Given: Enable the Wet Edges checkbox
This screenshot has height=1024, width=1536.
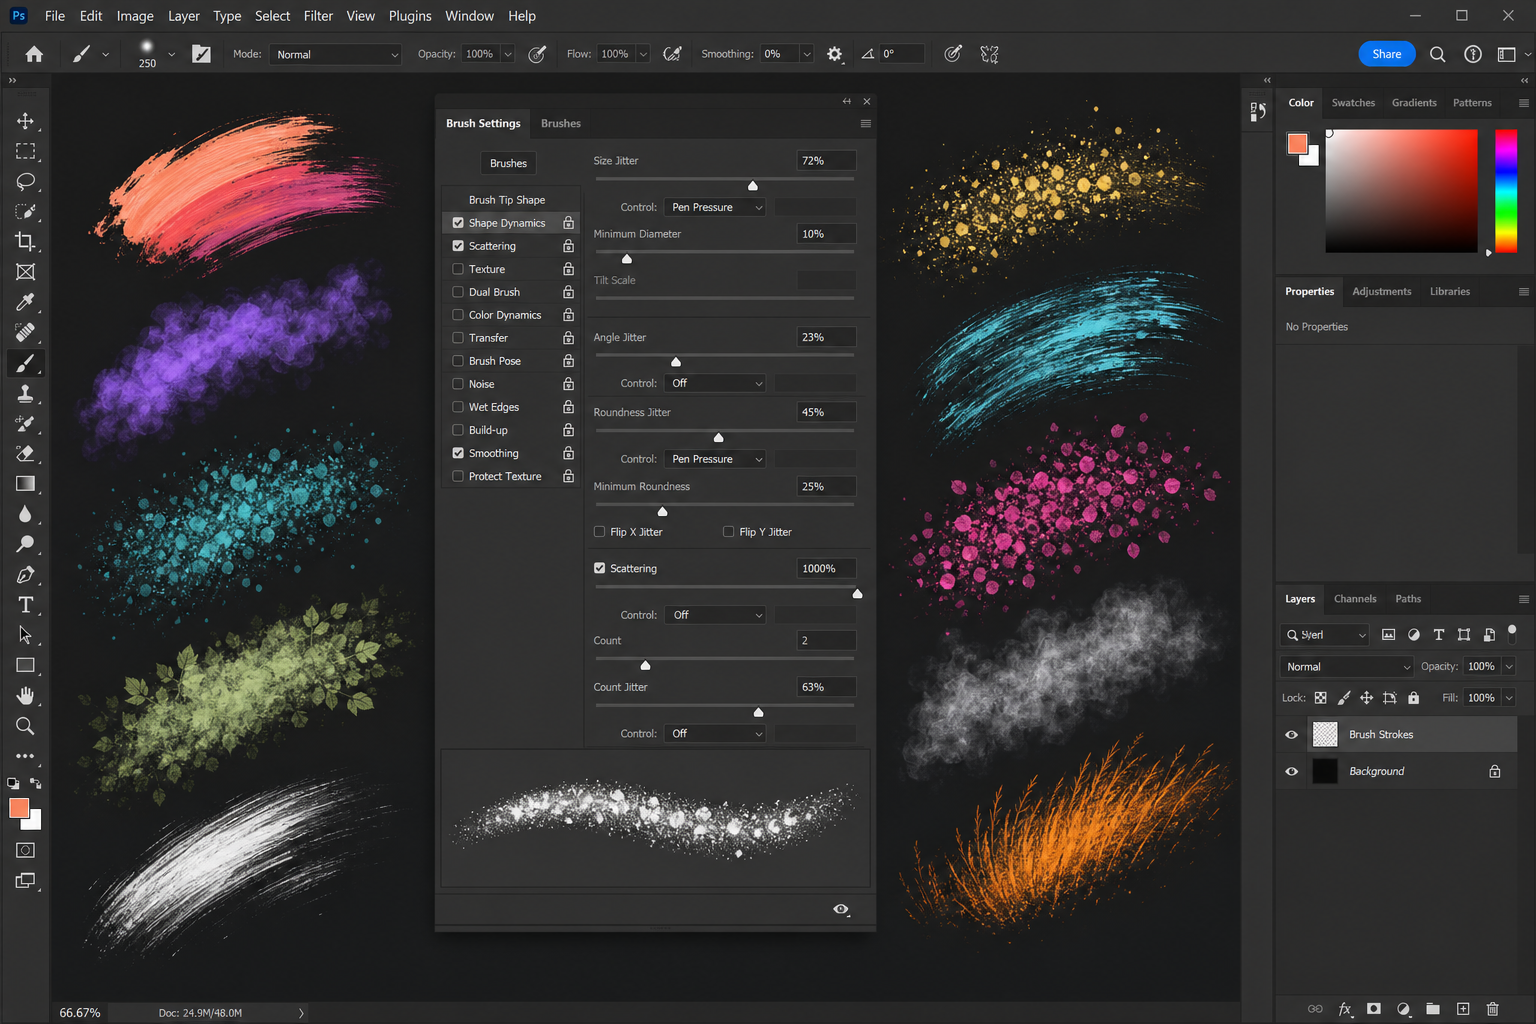Looking at the screenshot, I should [x=458, y=407].
